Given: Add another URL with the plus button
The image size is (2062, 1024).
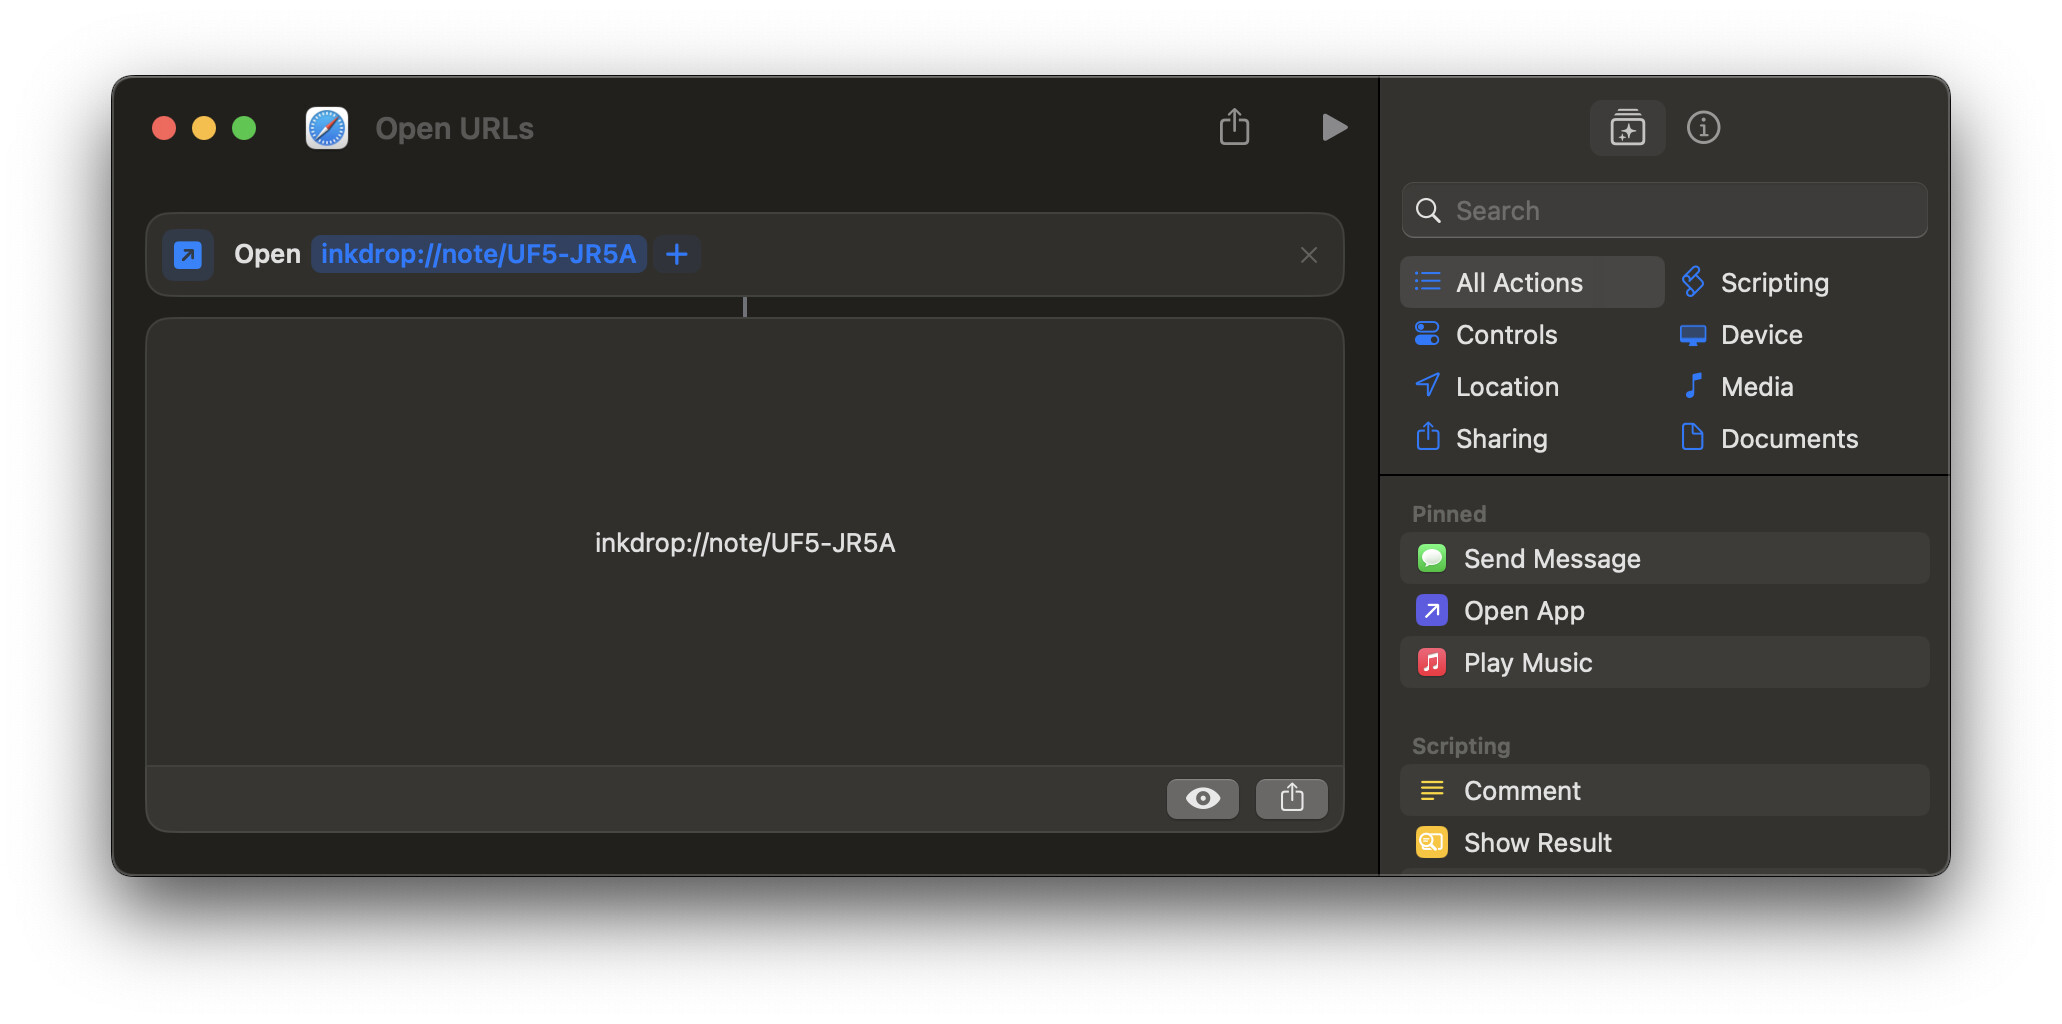Looking at the screenshot, I should coord(677,254).
